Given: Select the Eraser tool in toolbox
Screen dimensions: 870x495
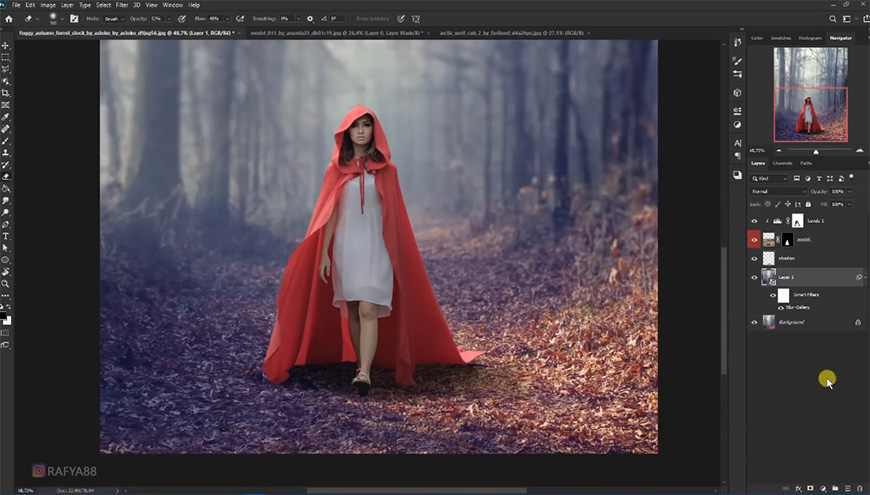Looking at the screenshot, I should pyautogui.click(x=6, y=176).
